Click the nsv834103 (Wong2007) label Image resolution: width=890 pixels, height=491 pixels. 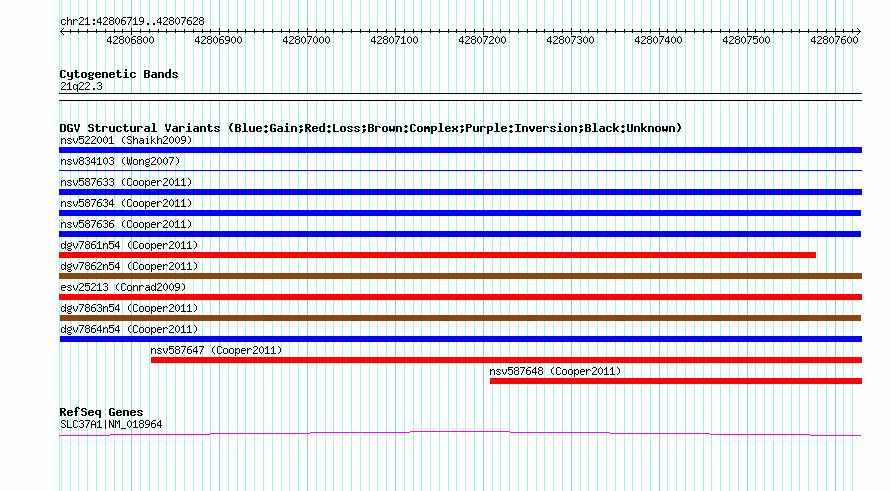point(120,161)
